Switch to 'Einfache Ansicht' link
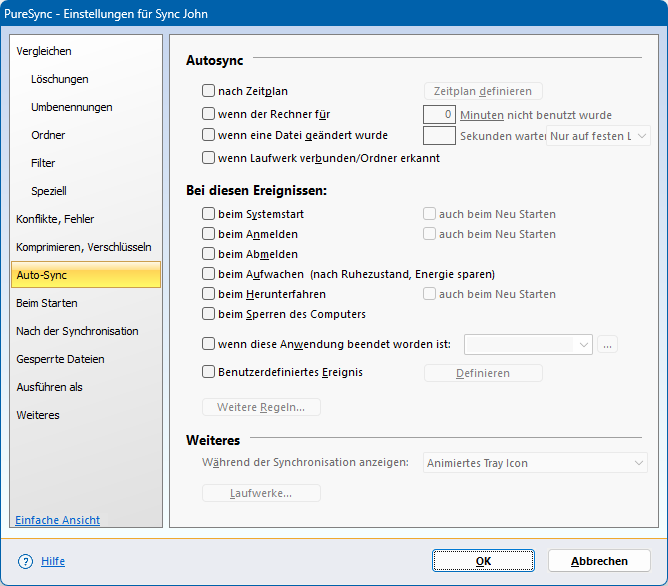Image resolution: width=668 pixels, height=586 pixels. [x=58, y=520]
